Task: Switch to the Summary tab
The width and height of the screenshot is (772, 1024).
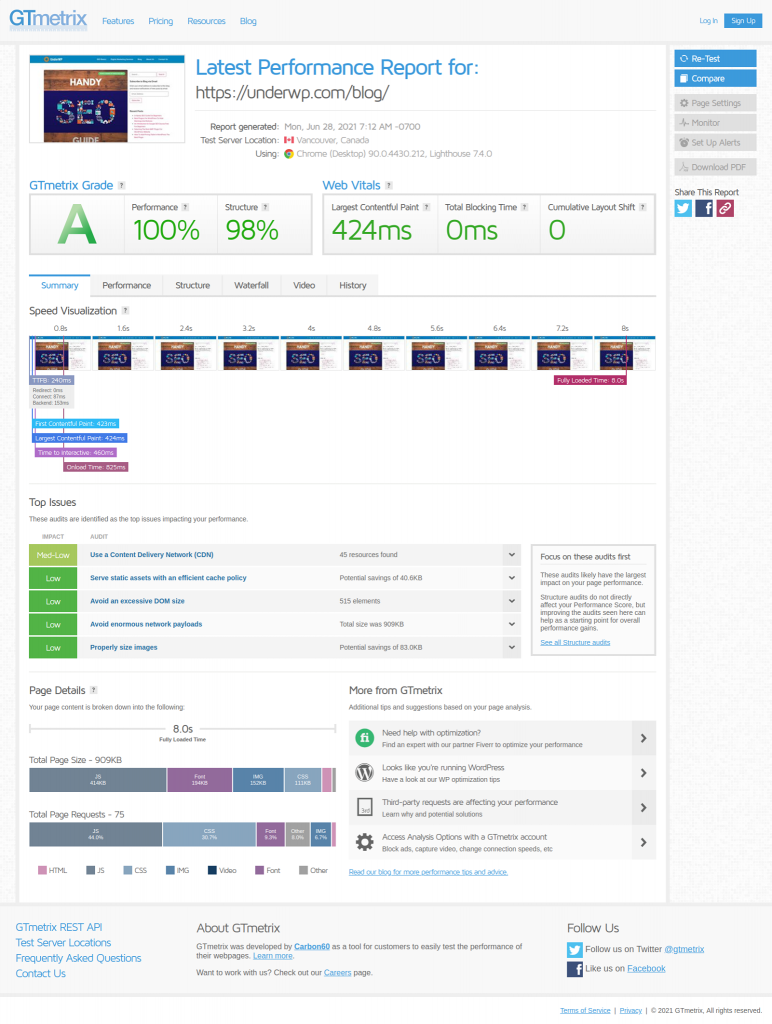Action: (59, 285)
